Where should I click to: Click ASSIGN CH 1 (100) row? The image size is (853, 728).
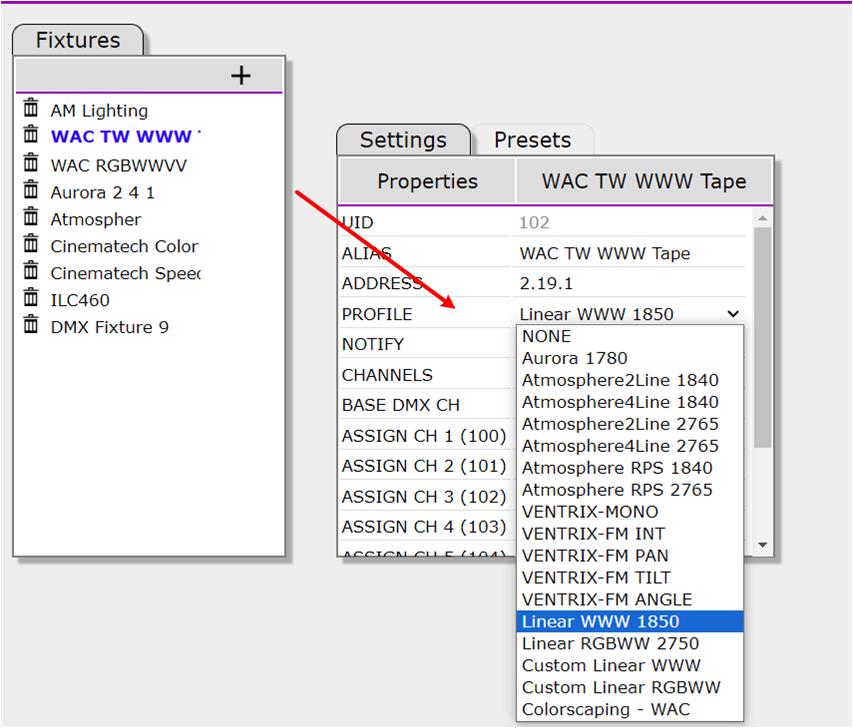[424, 436]
